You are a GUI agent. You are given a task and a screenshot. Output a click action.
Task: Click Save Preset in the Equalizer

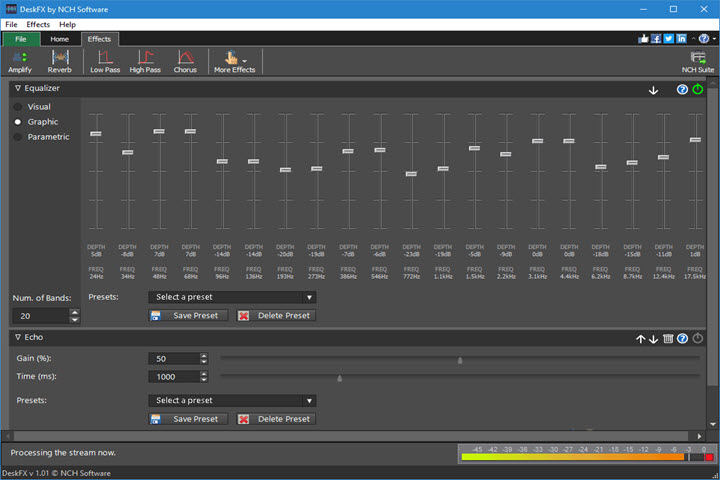coord(184,315)
